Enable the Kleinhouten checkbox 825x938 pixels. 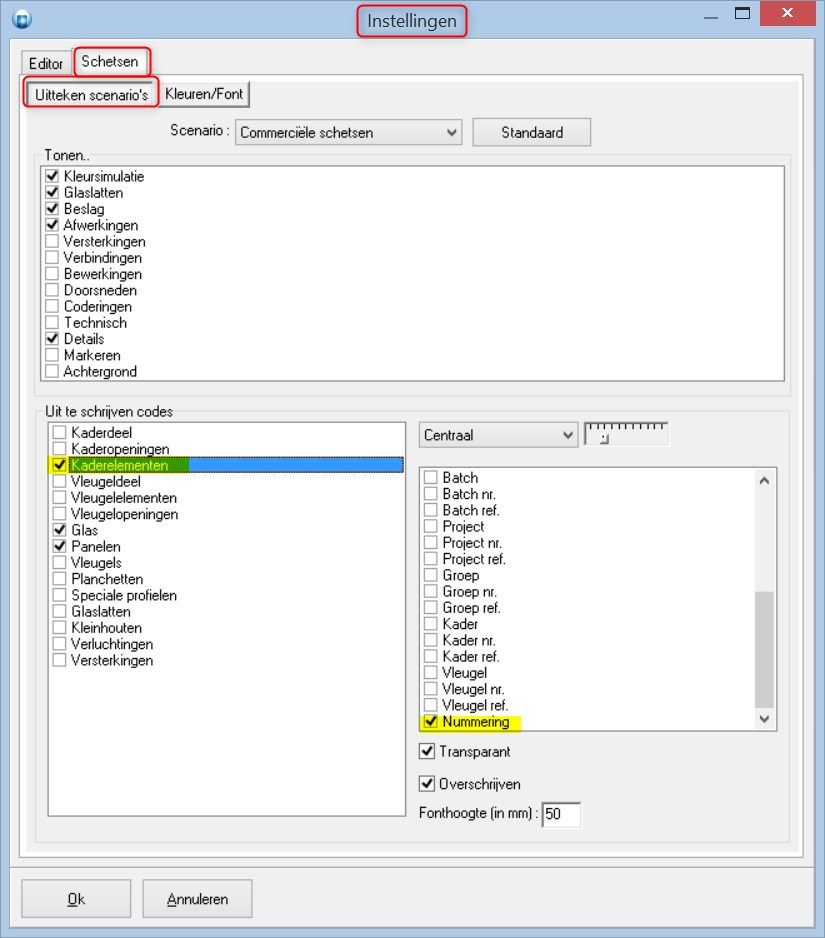click(59, 627)
